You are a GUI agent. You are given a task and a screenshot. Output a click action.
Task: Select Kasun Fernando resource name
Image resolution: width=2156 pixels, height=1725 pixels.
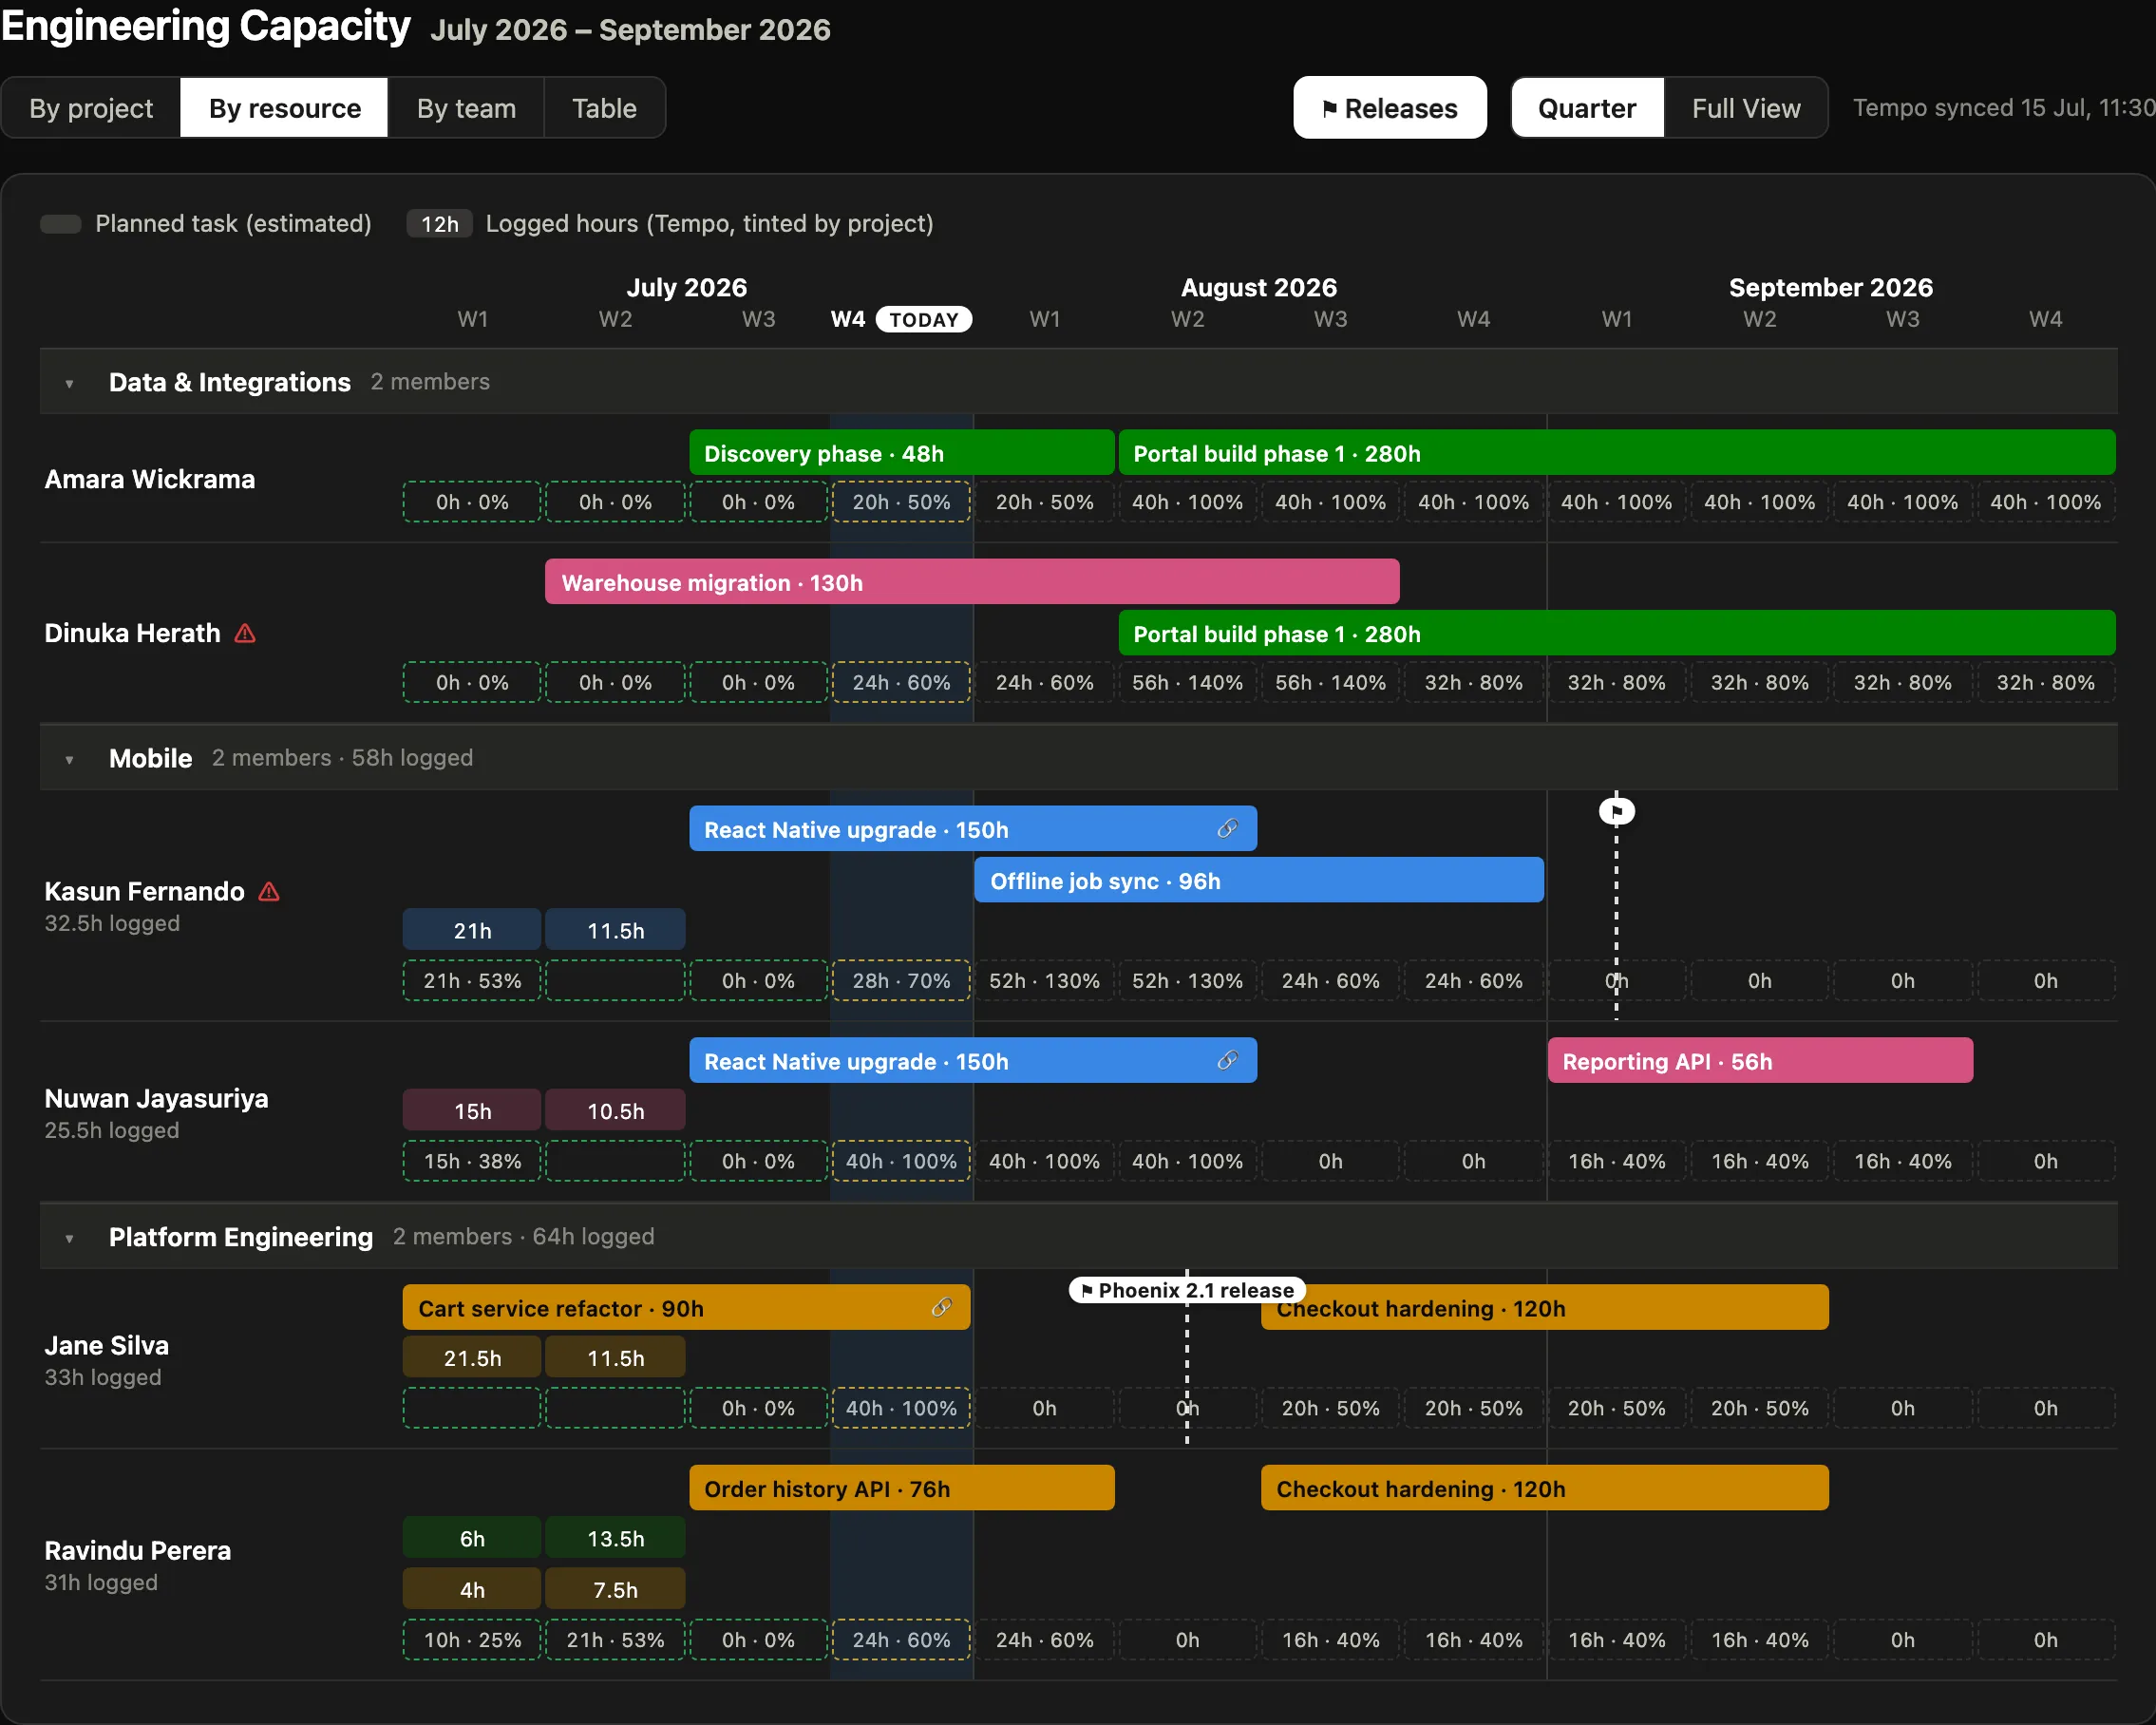(x=144, y=891)
